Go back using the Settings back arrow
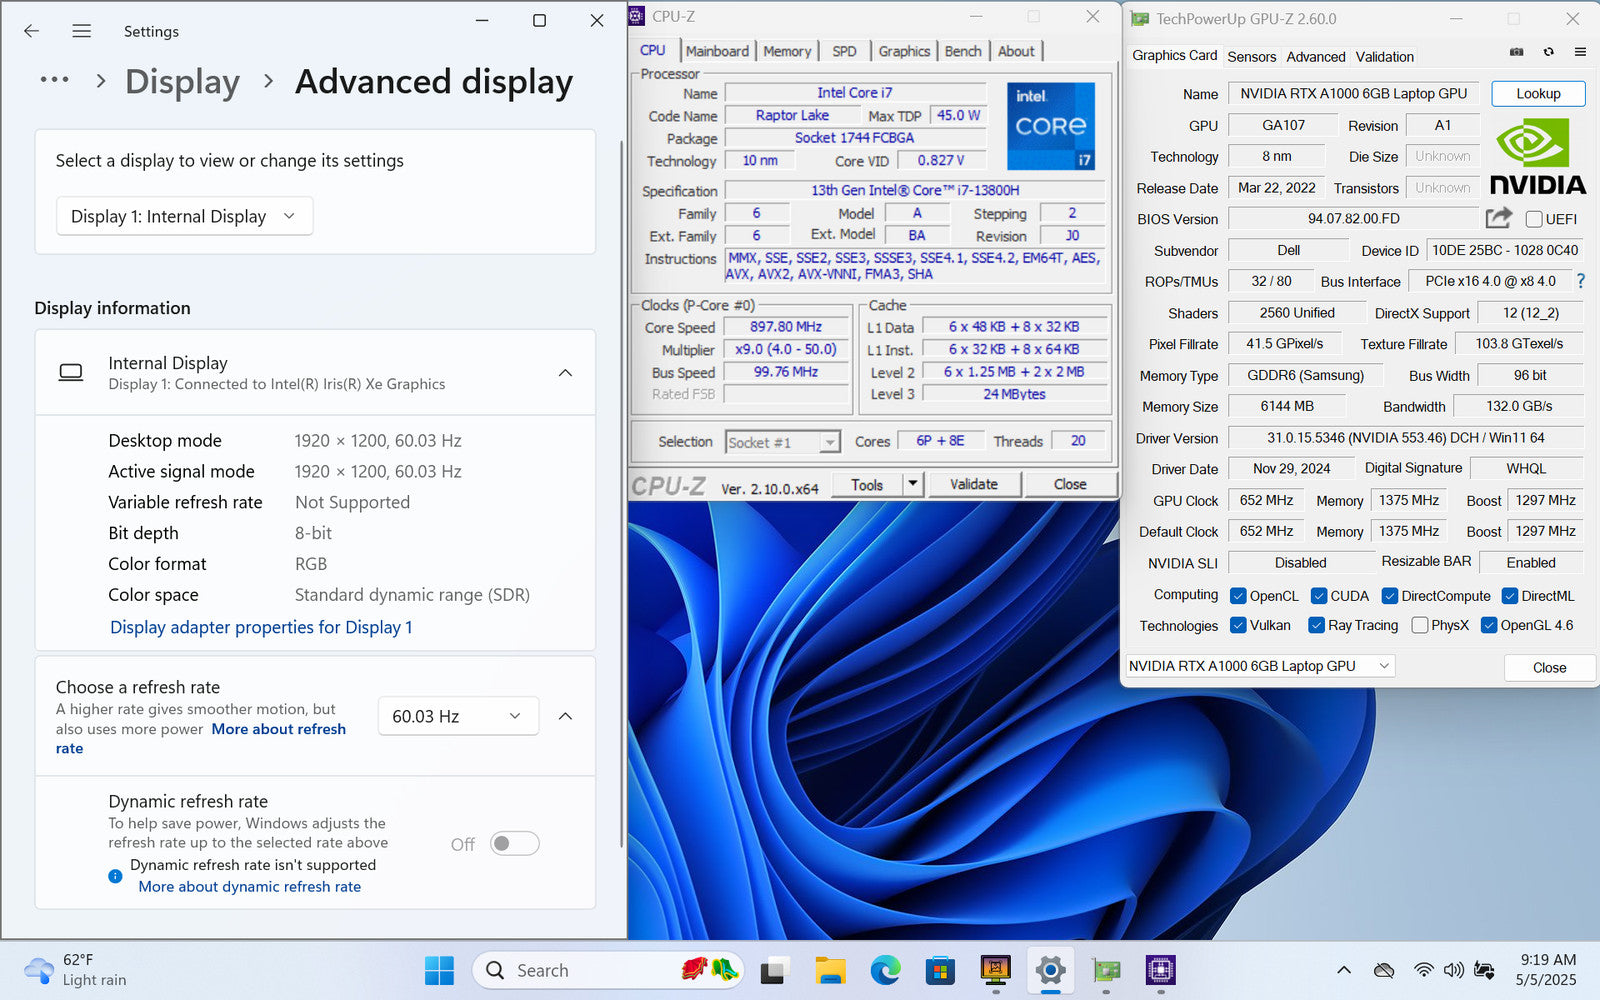This screenshot has height=1000, width=1600. coord(32,31)
